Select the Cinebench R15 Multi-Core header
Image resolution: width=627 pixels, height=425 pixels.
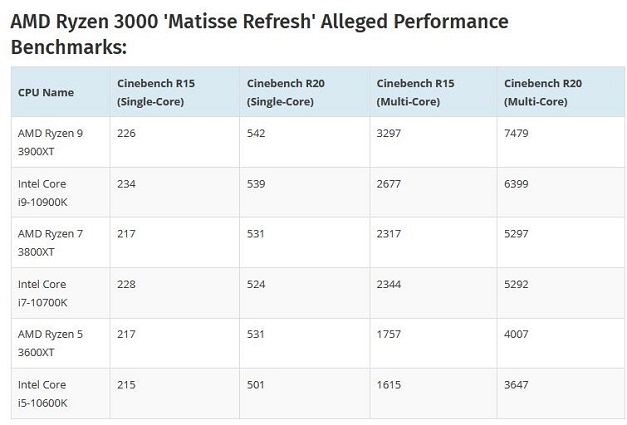tap(411, 92)
